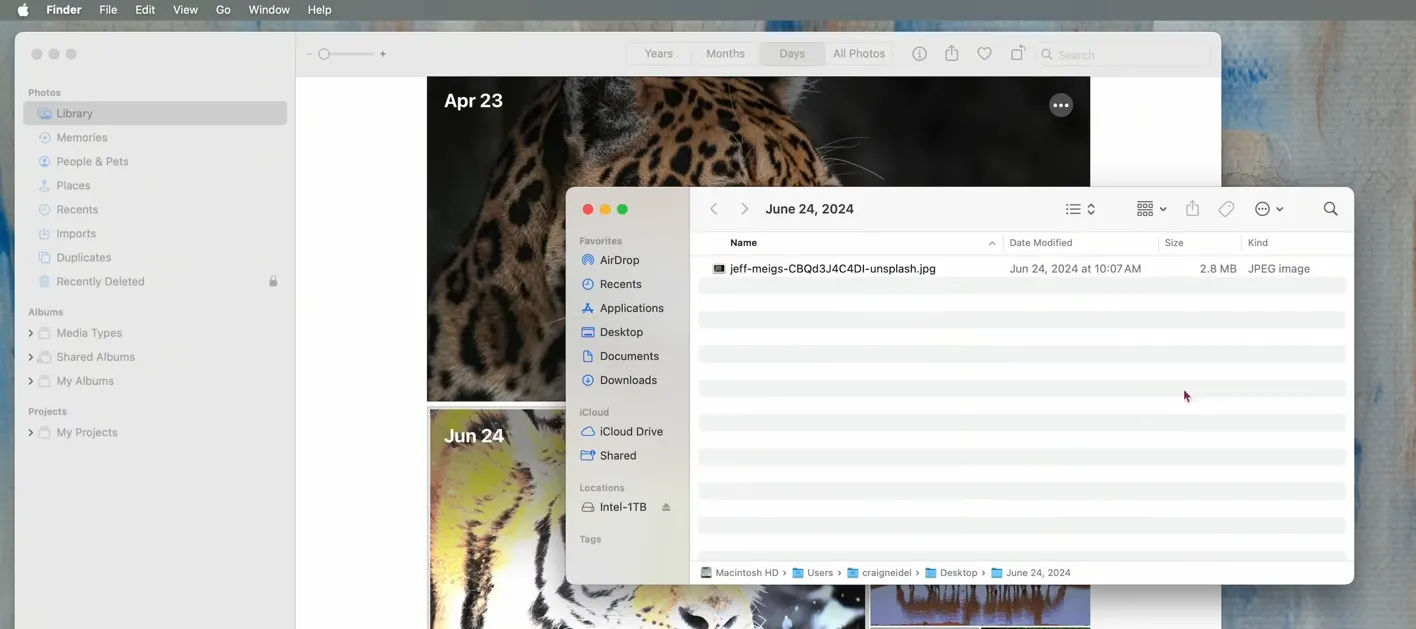The width and height of the screenshot is (1416, 629).
Task: Select People & Pets in Photos sidebar
Action: pos(155,162)
